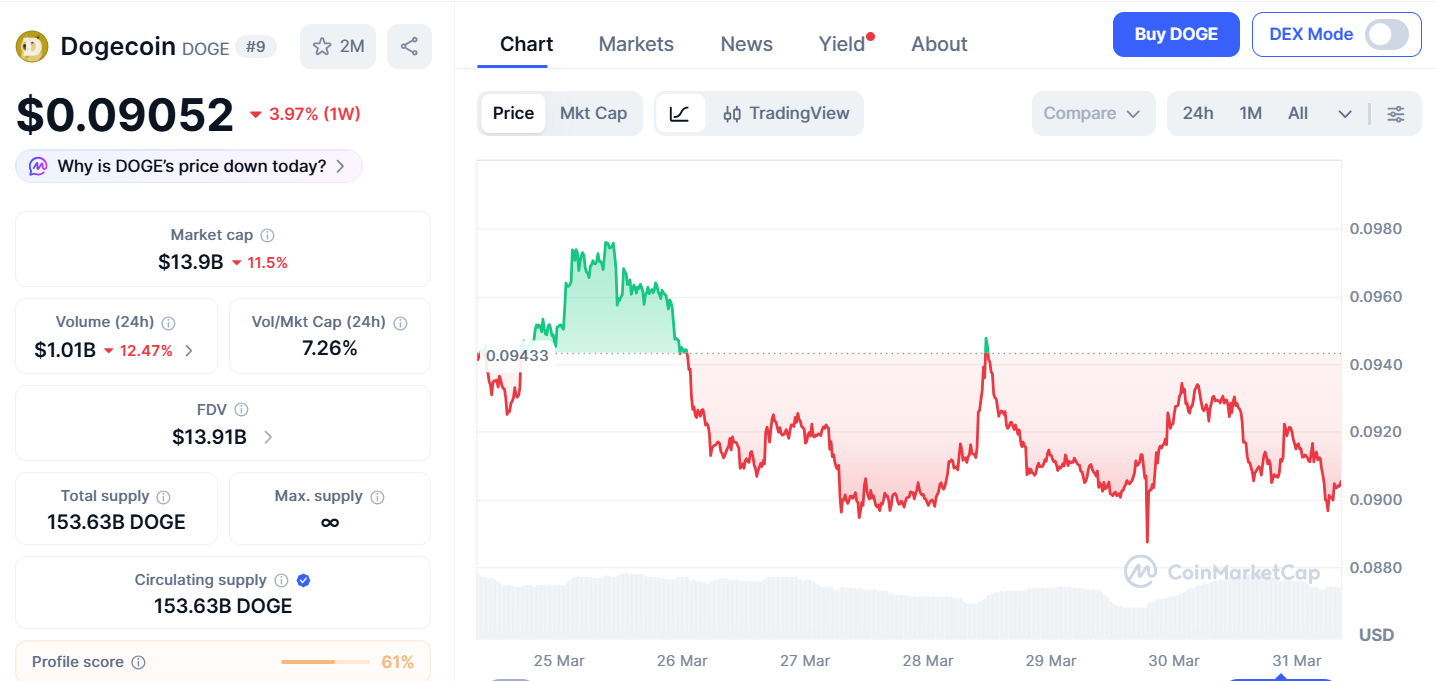This screenshot has width=1436, height=681.
Task: Click the #9 rank badge
Action: pyautogui.click(x=256, y=46)
